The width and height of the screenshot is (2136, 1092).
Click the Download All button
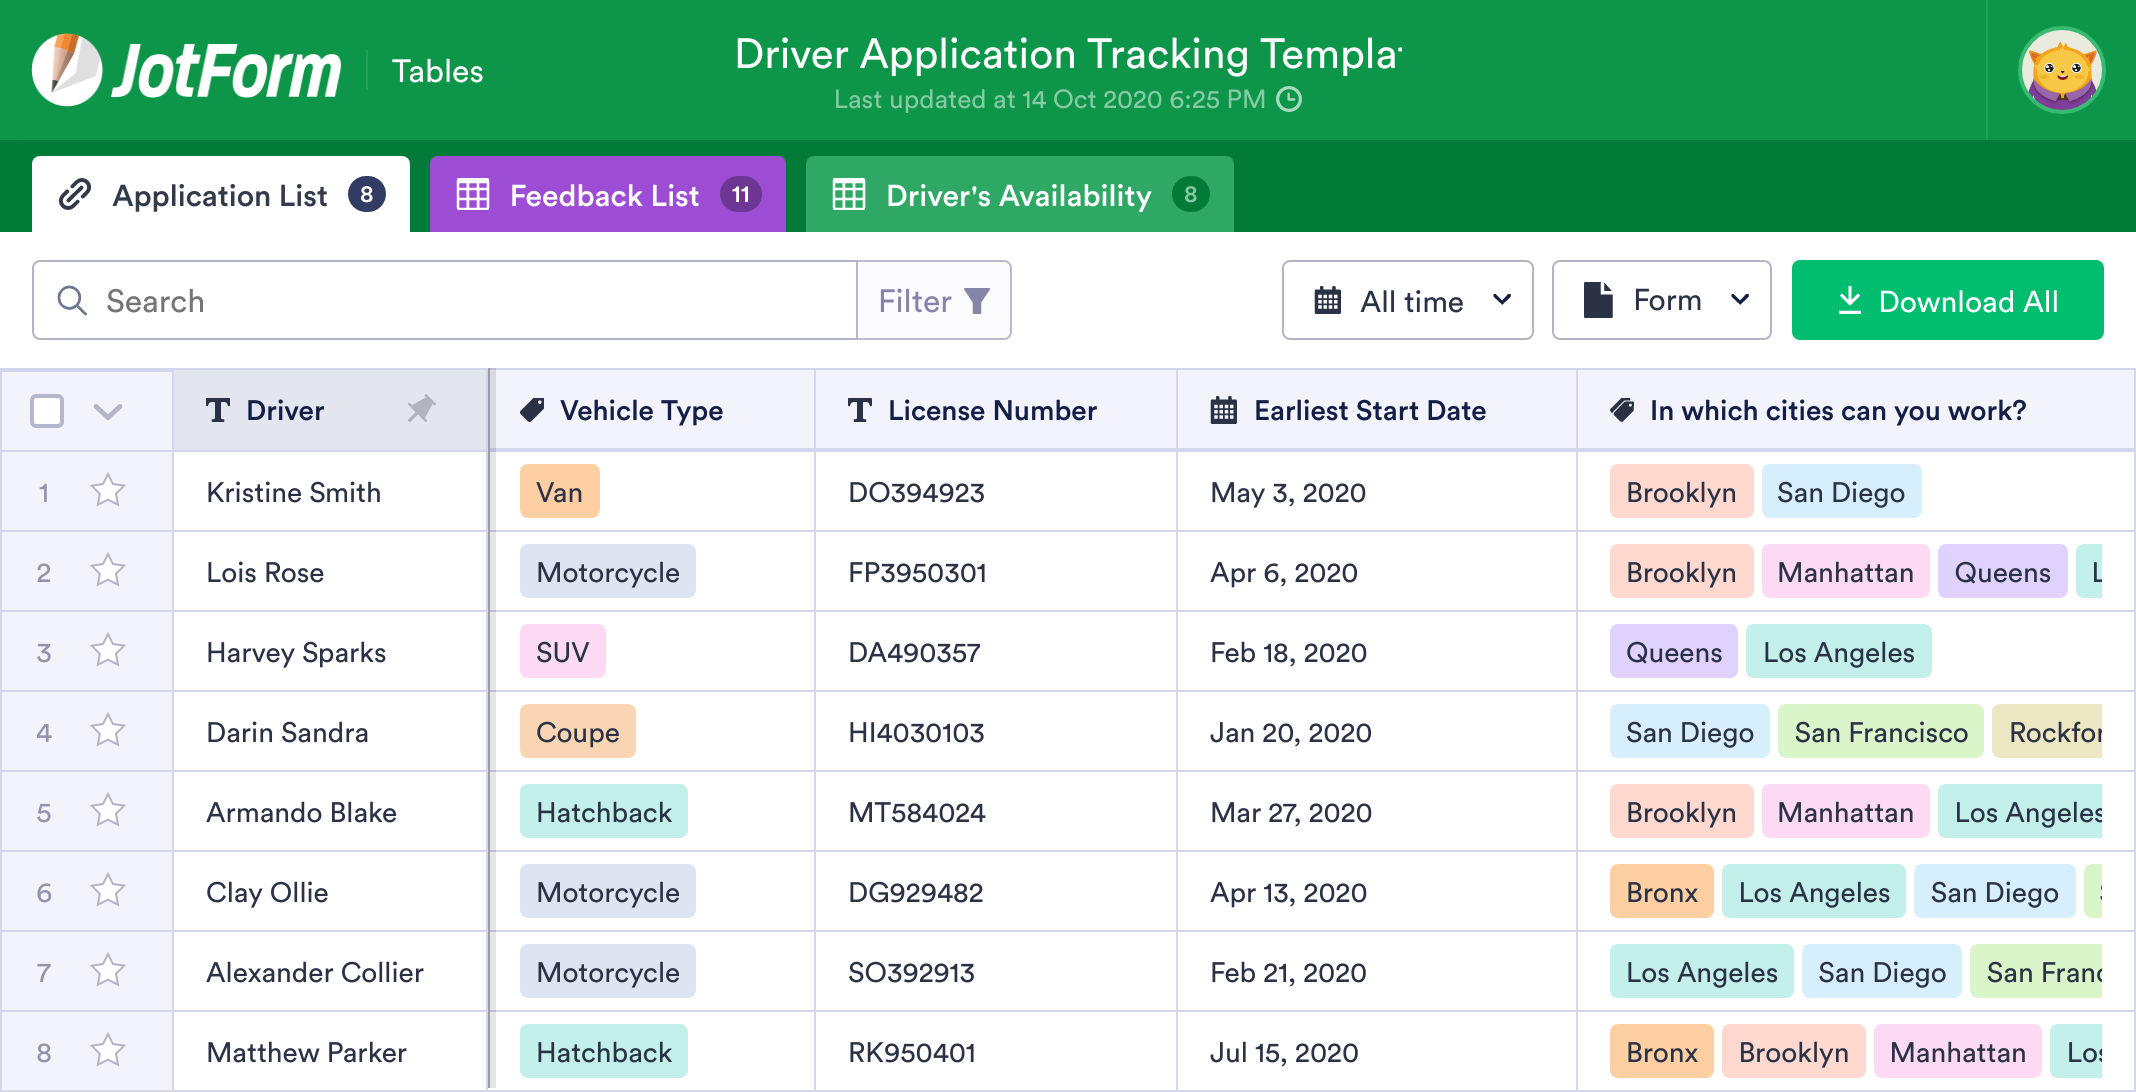1948,301
